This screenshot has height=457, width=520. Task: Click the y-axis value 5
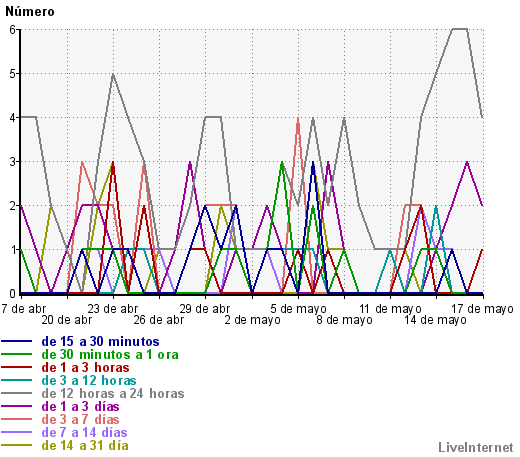click(x=13, y=74)
